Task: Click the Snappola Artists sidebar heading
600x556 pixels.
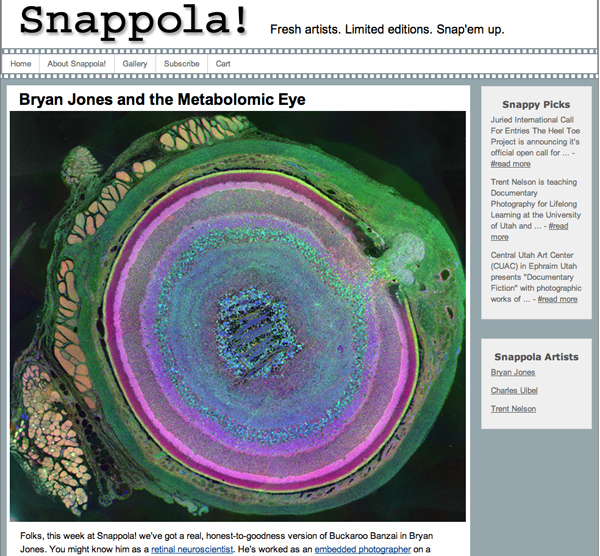Action: (x=535, y=356)
